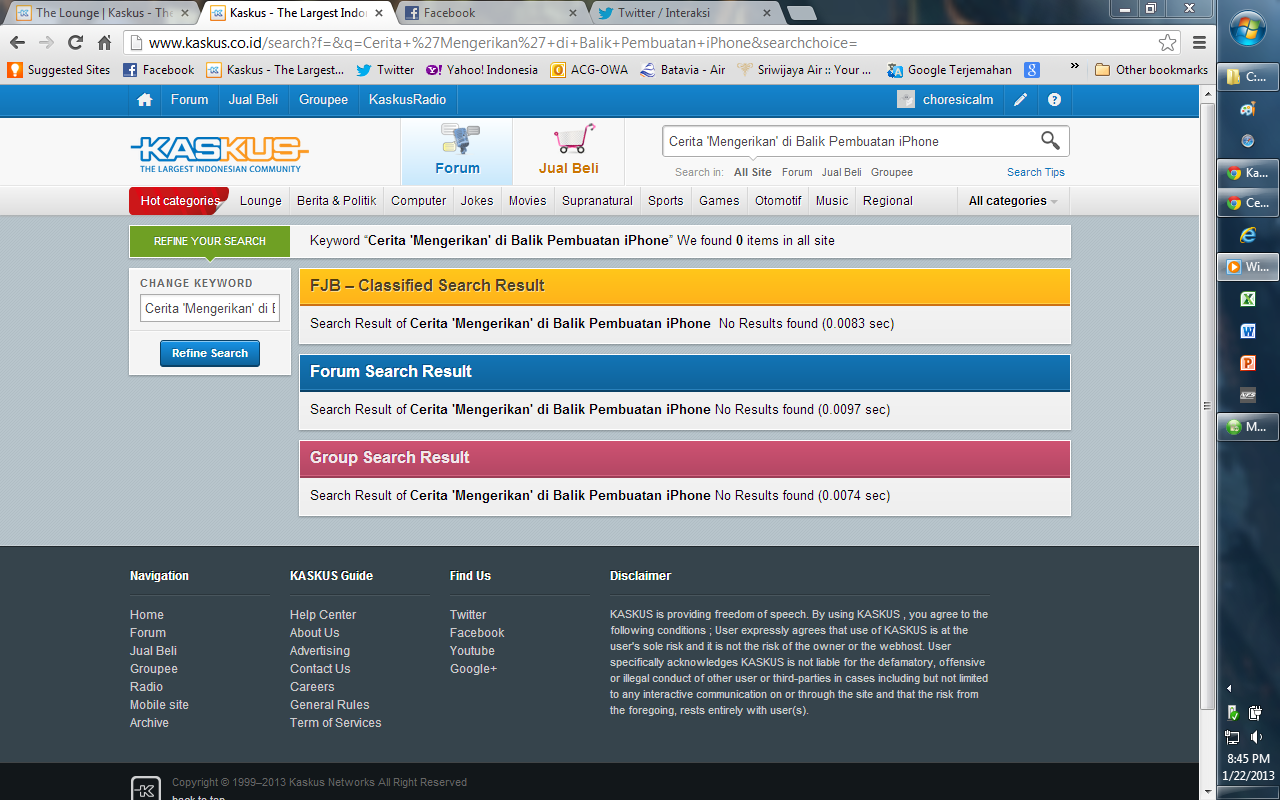The image size is (1280, 800).
Task: Switch to Twitter / Interaksi tab
Action: 681,13
